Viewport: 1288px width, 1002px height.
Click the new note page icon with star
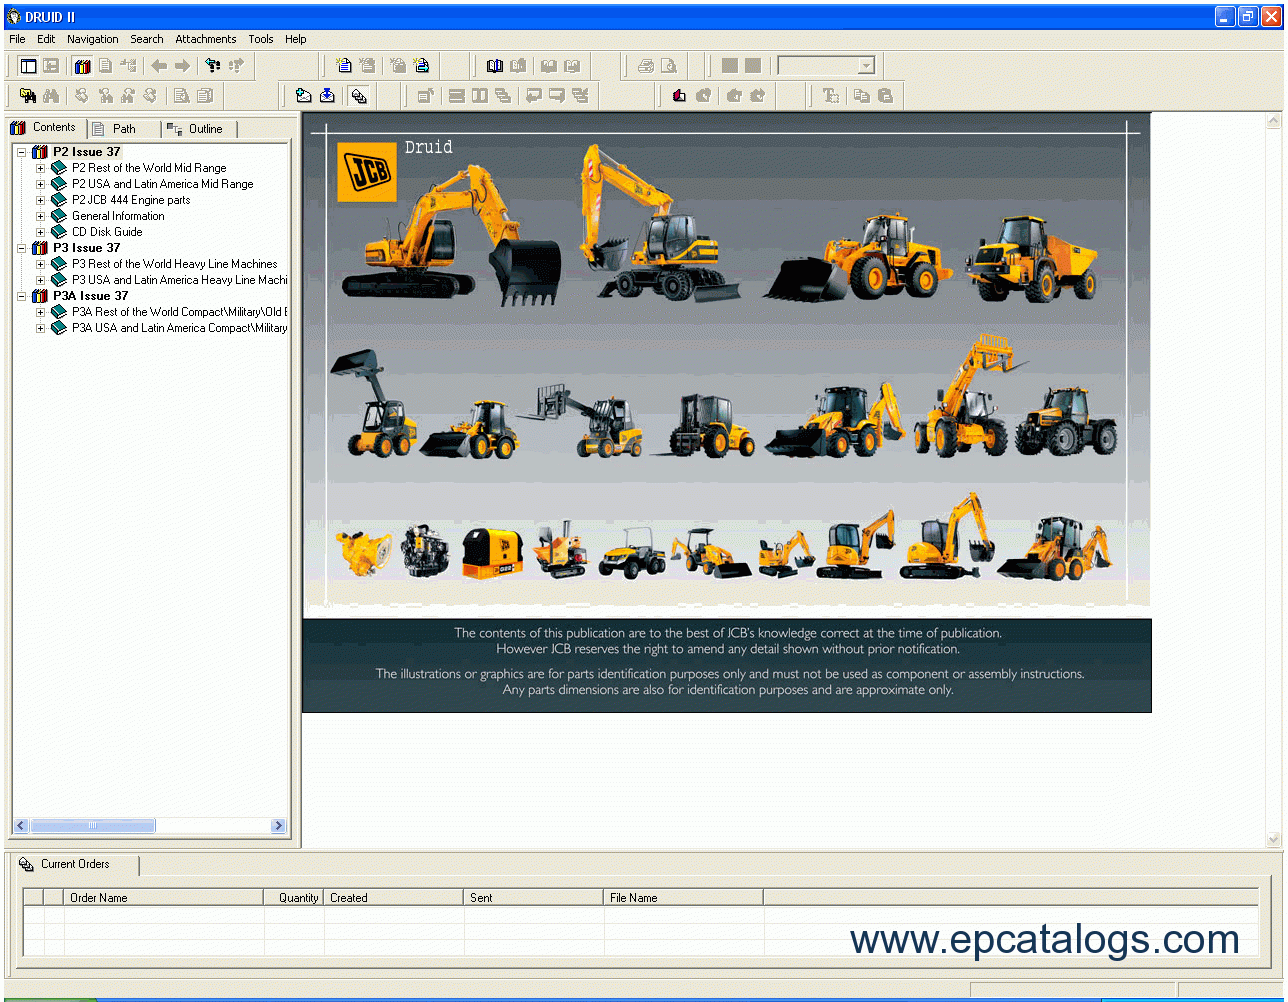(x=344, y=66)
